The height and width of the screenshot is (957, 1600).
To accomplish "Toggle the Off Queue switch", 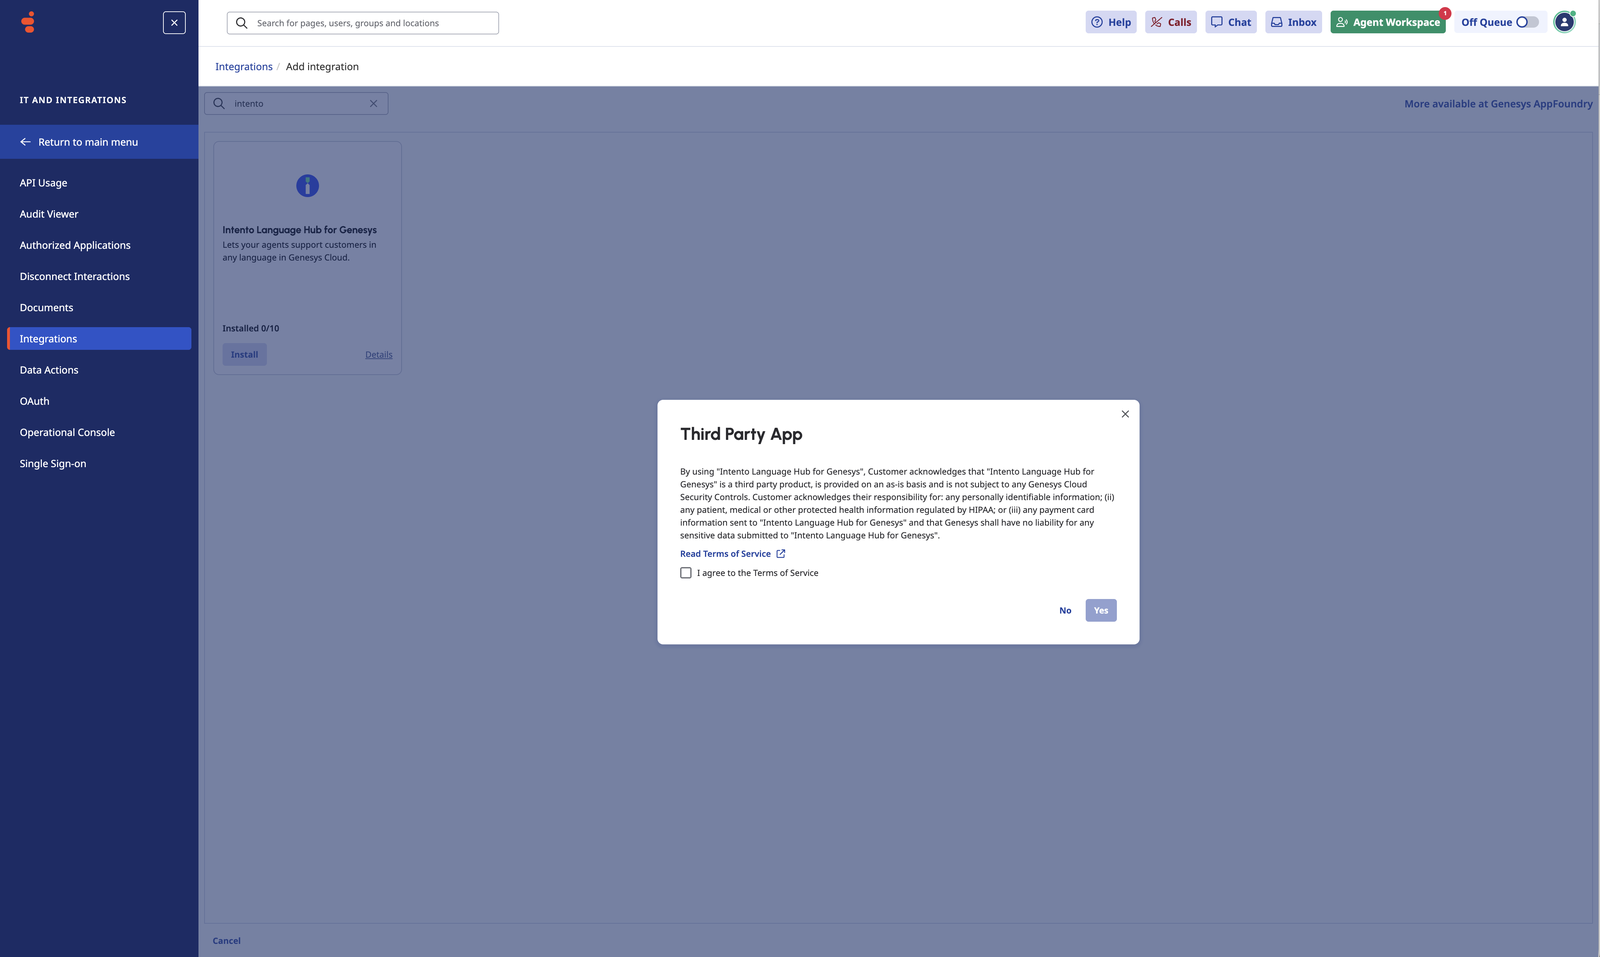I will [x=1527, y=22].
